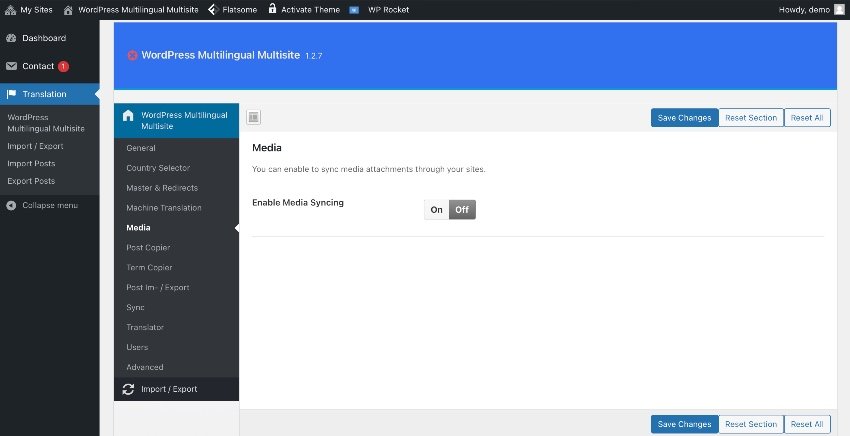This screenshot has height=436, width=850.
Task: Click the home icon in admin bar
Action: click(68, 10)
